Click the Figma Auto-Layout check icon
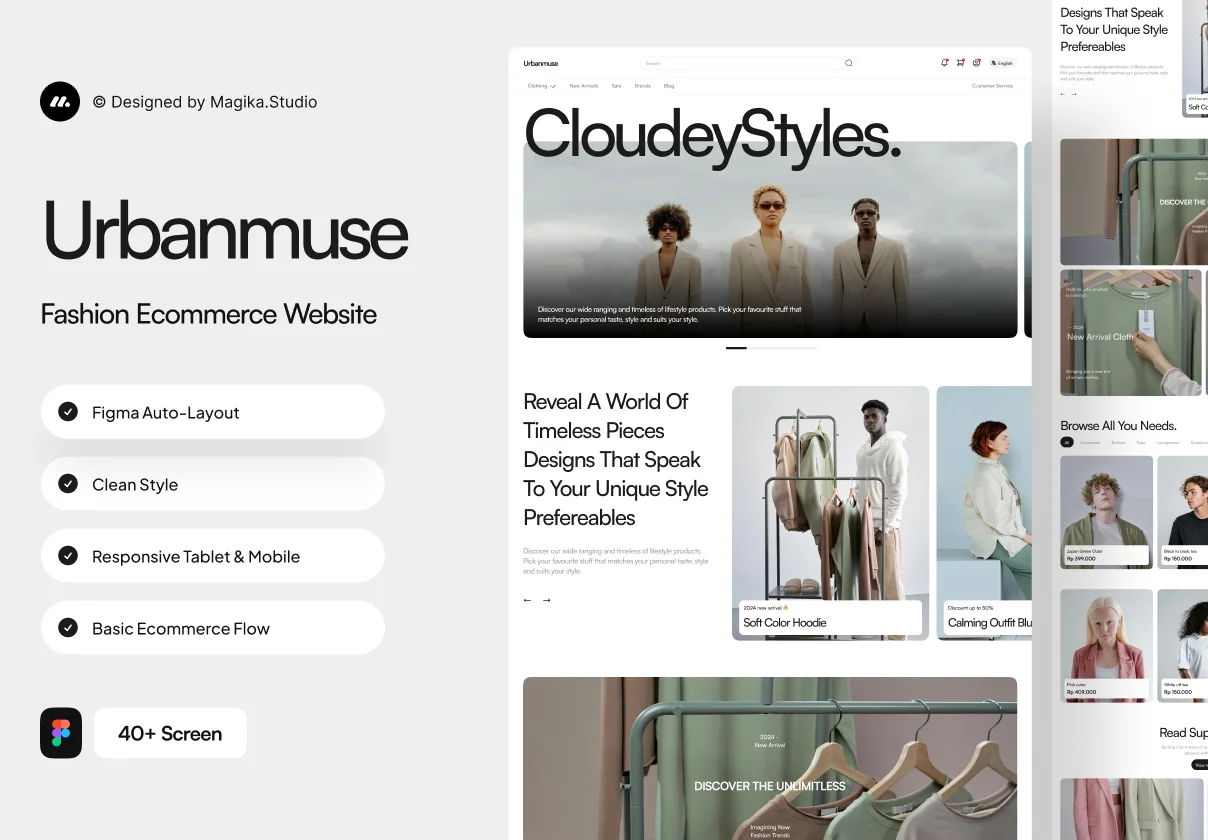This screenshot has height=840, width=1208. (68, 411)
